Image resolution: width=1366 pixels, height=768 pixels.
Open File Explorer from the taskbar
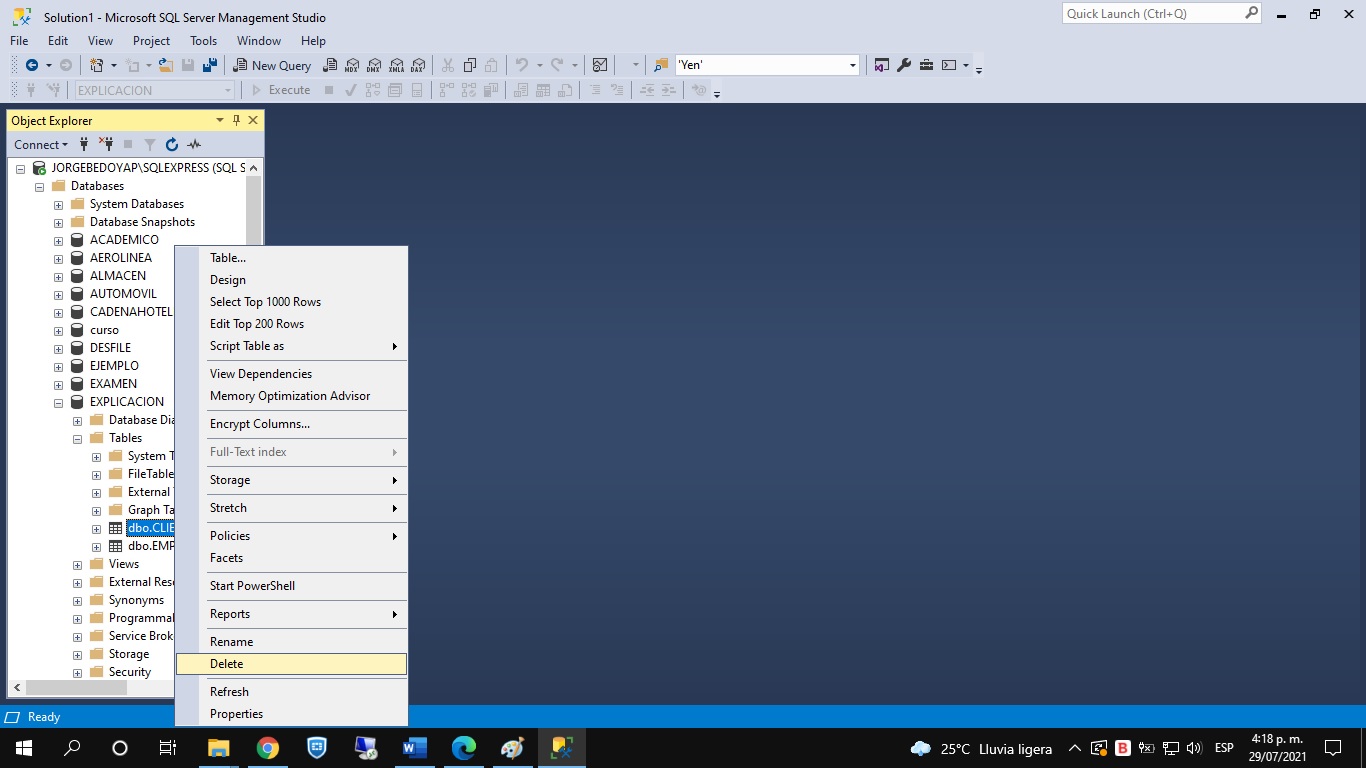218,748
